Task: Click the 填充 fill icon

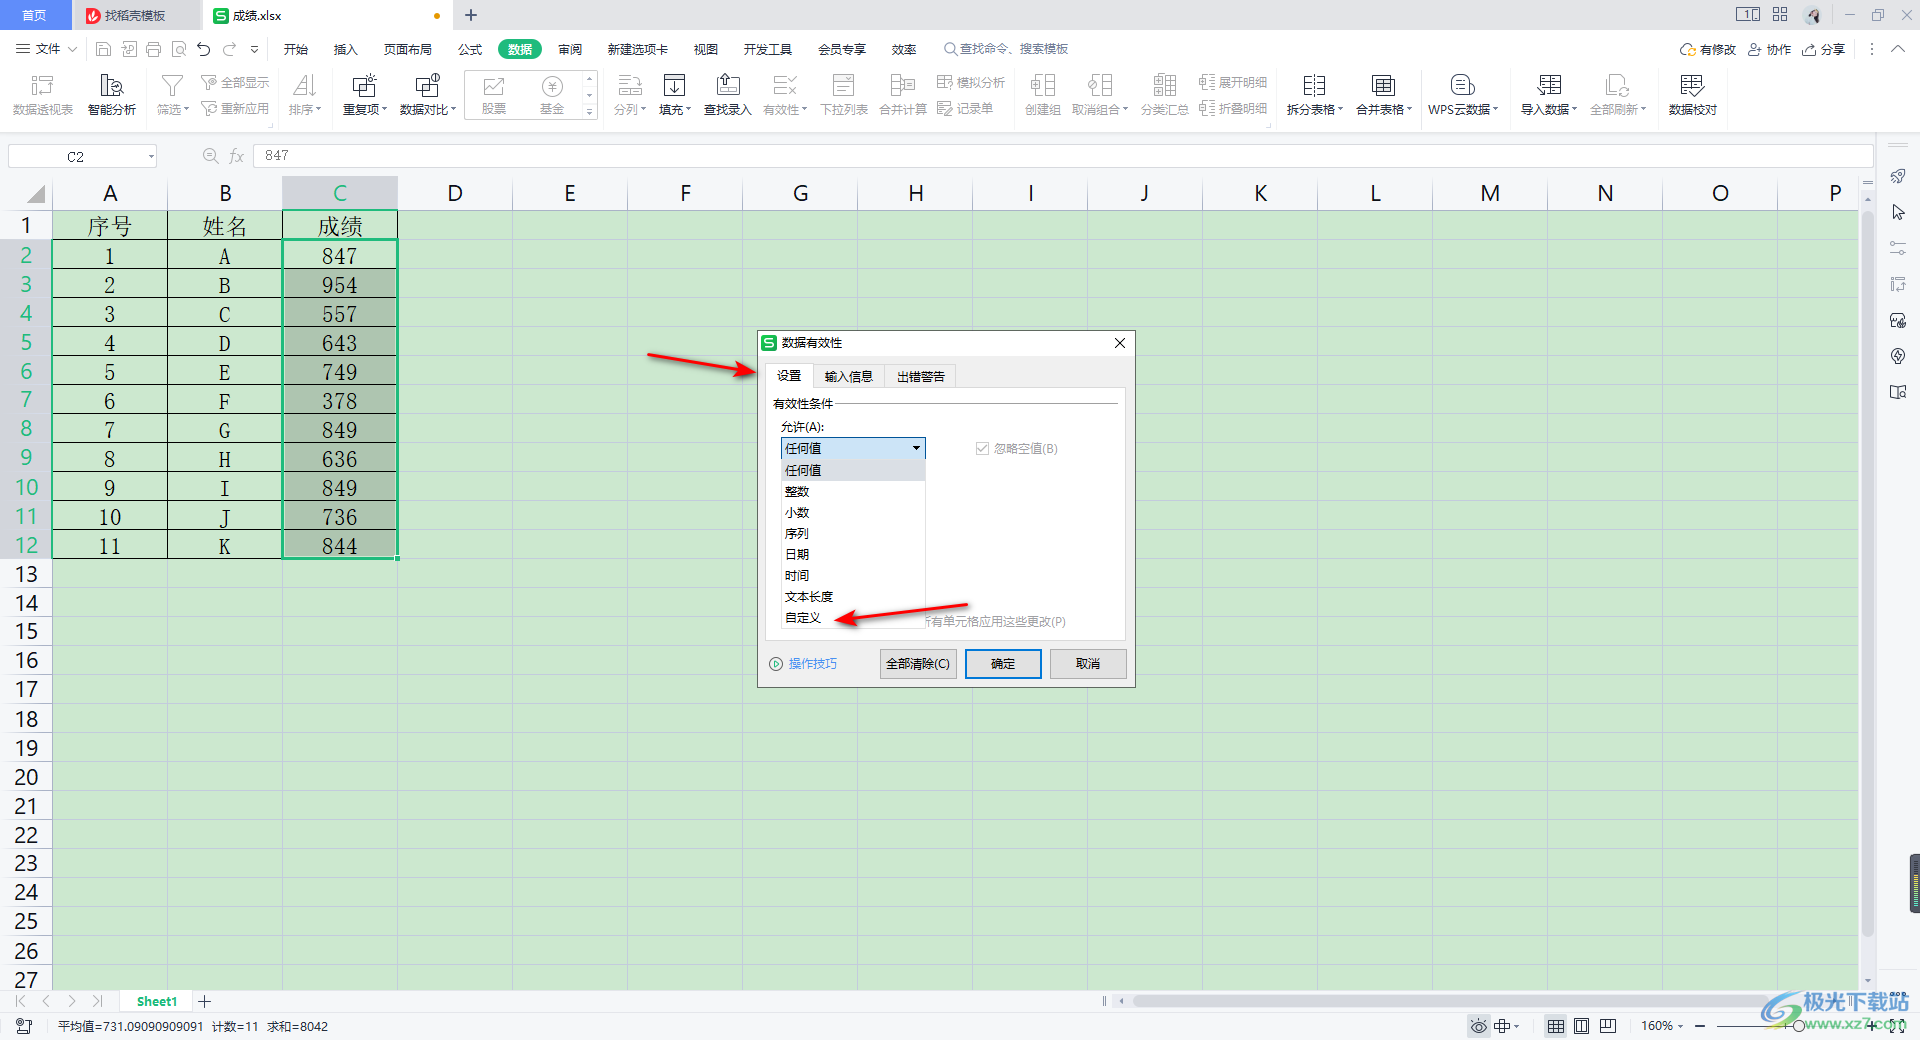Action: (675, 86)
